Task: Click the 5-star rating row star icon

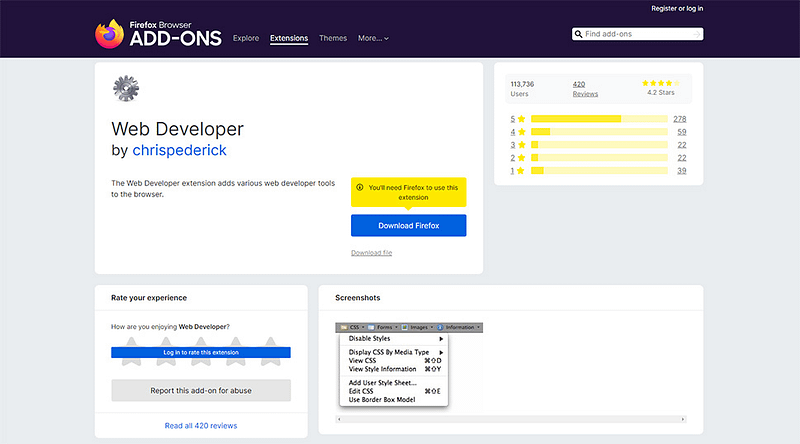Action: 521,119
